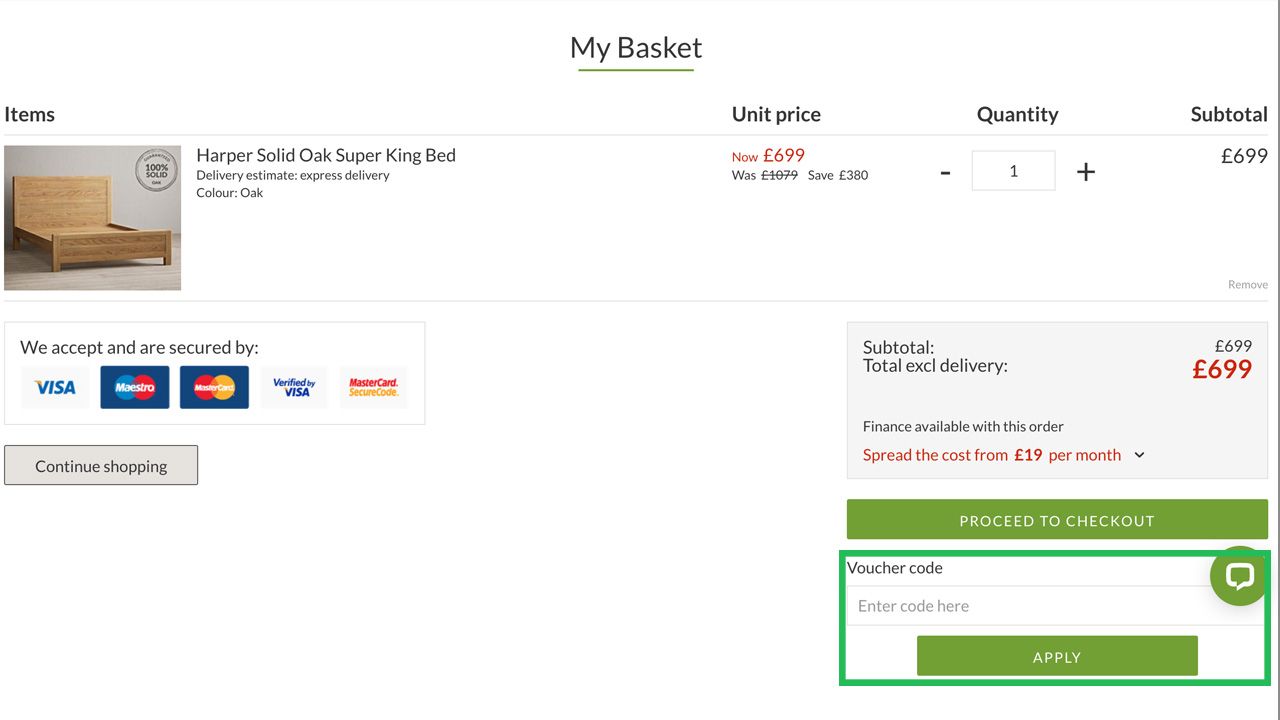Click the MasterCard payment logo
Viewport: 1280px width, 720px height.
click(214, 387)
